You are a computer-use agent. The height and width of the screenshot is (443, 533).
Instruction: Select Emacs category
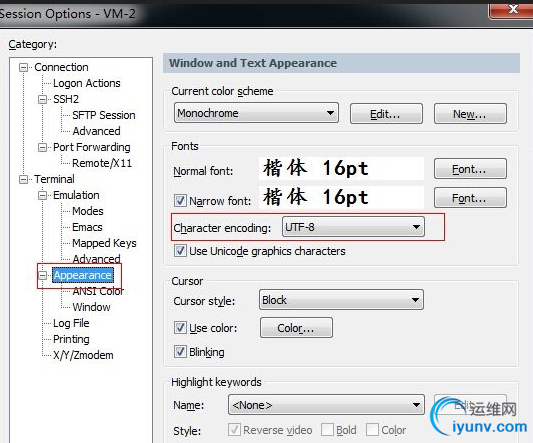click(x=87, y=227)
